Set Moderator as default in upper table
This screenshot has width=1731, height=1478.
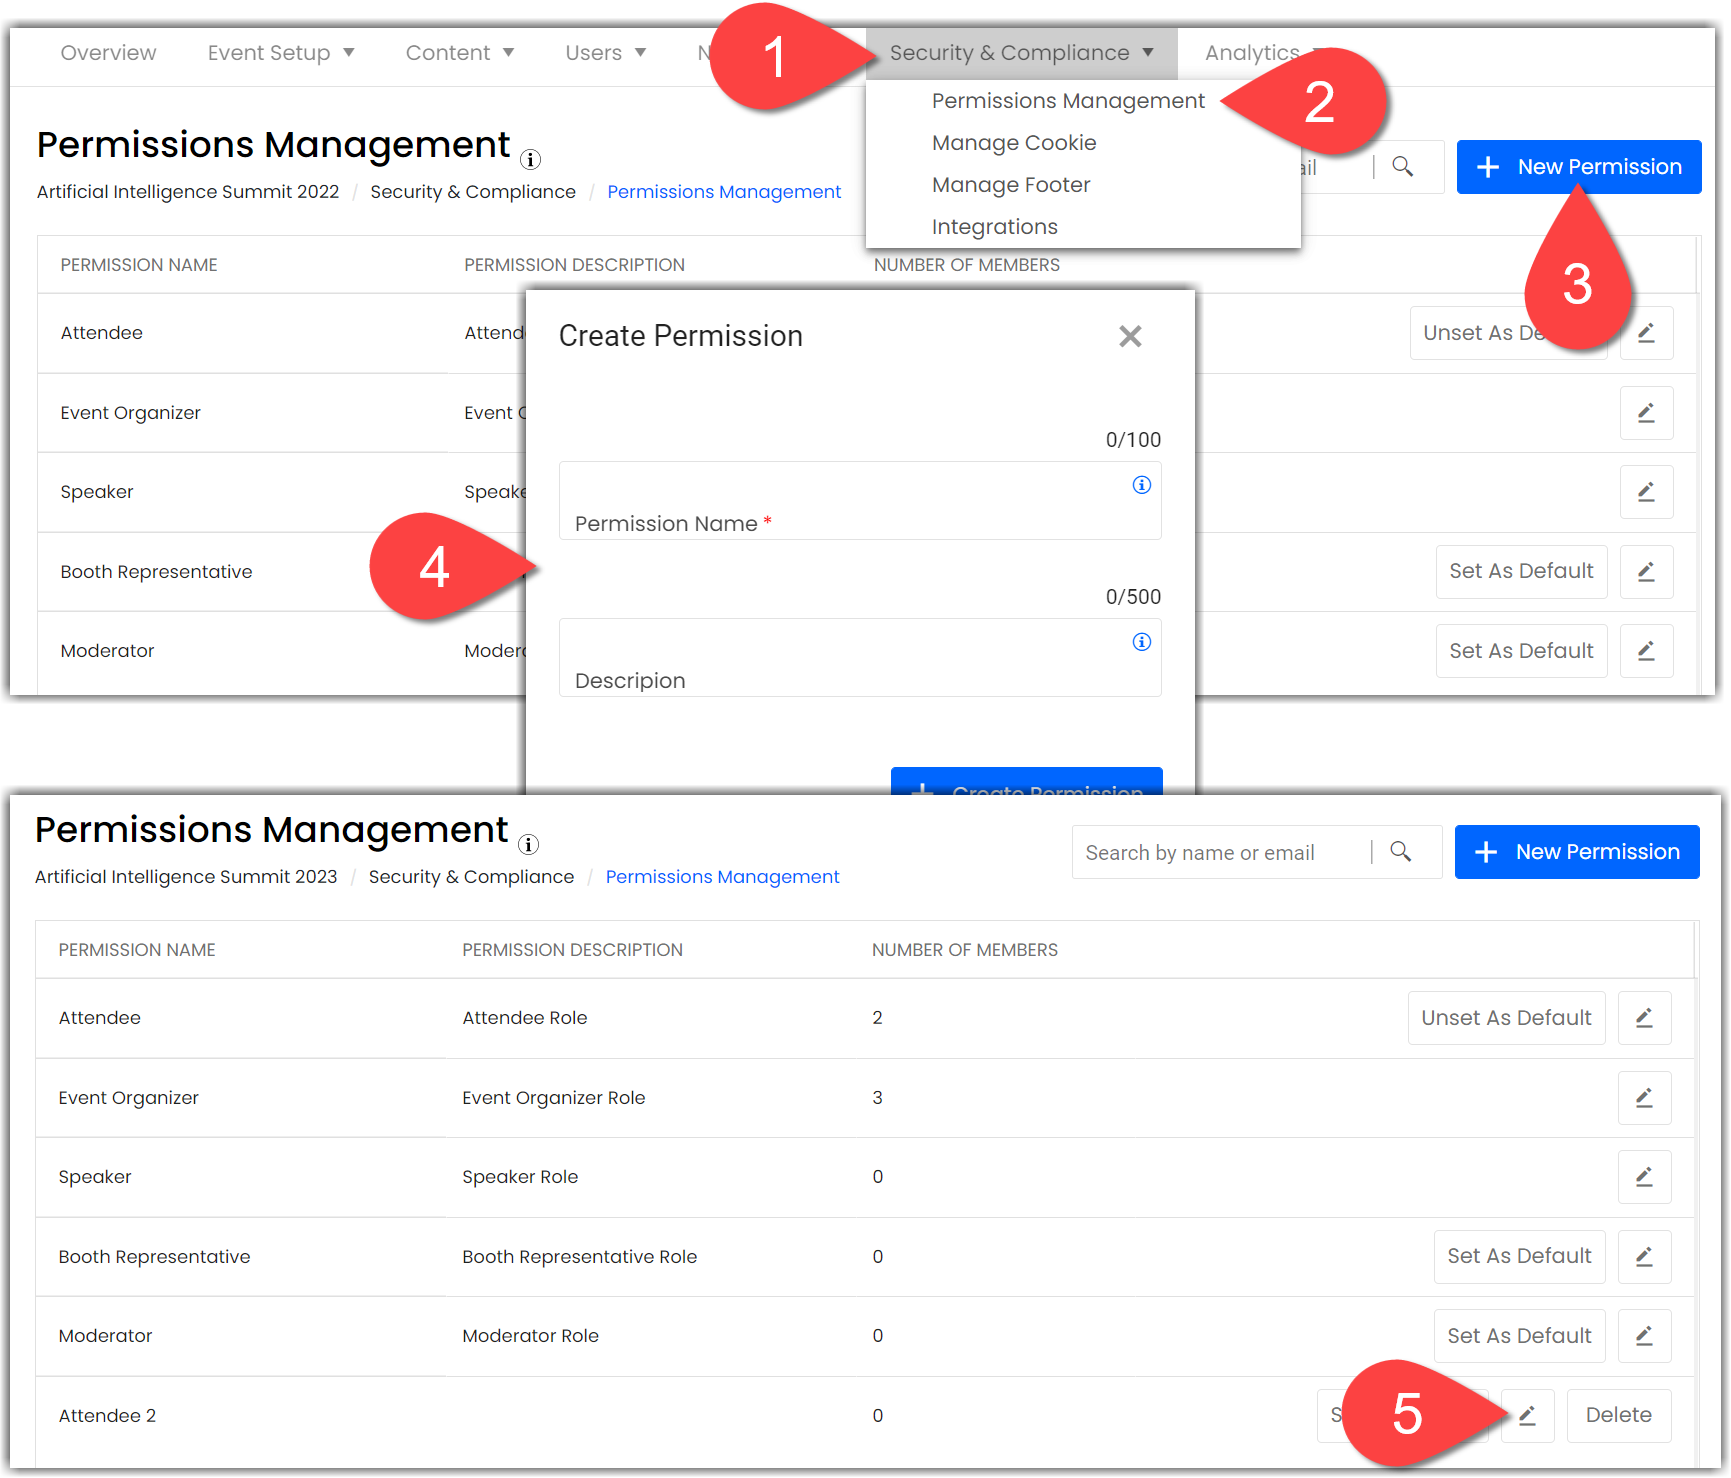[1521, 651]
